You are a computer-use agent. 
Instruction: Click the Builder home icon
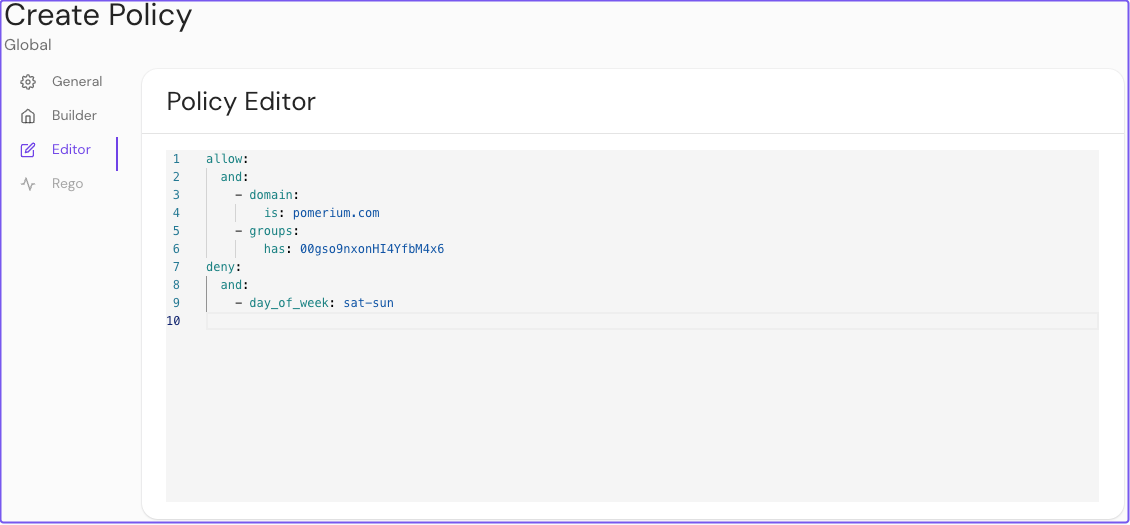click(27, 116)
